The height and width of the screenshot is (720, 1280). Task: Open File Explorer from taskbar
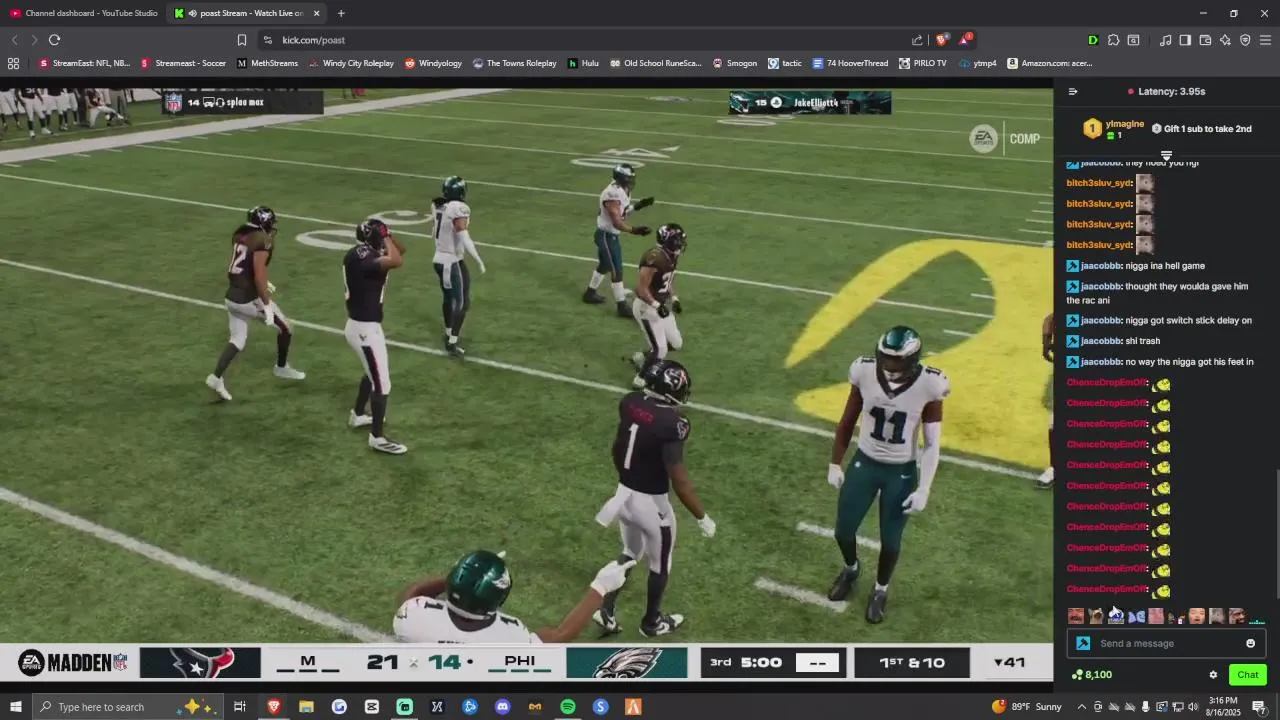(306, 707)
